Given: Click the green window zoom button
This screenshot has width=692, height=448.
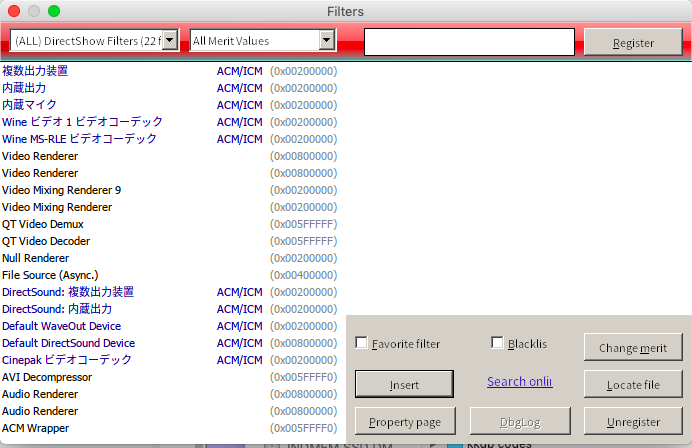Looking at the screenshot, I should (54, 11).
